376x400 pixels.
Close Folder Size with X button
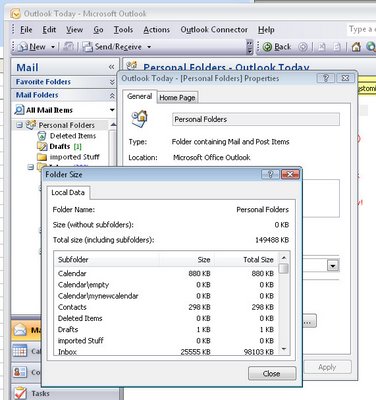(290, 174)
